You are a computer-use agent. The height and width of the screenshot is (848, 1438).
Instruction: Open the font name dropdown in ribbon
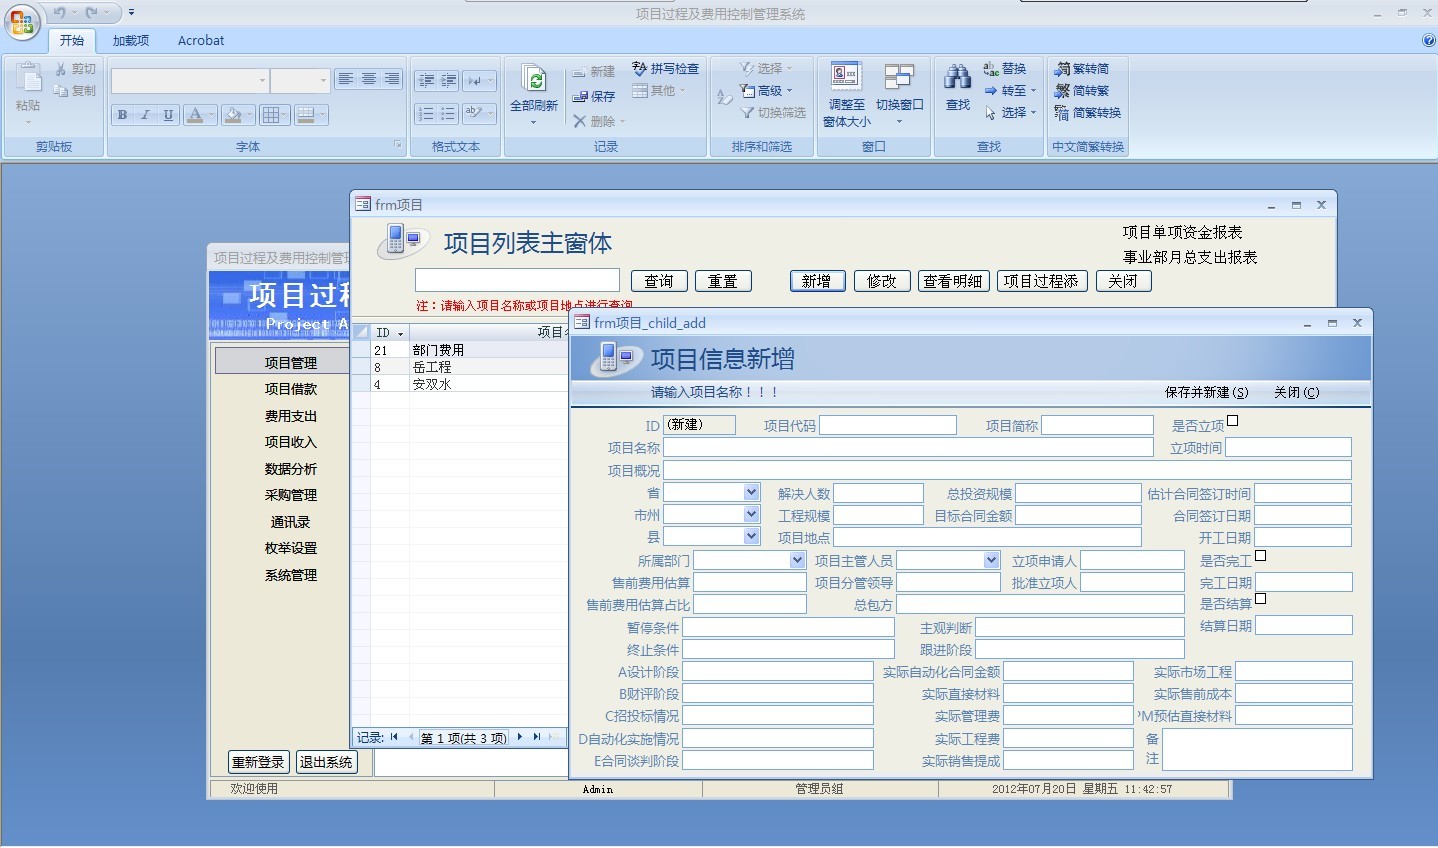(x=263, y=80)
